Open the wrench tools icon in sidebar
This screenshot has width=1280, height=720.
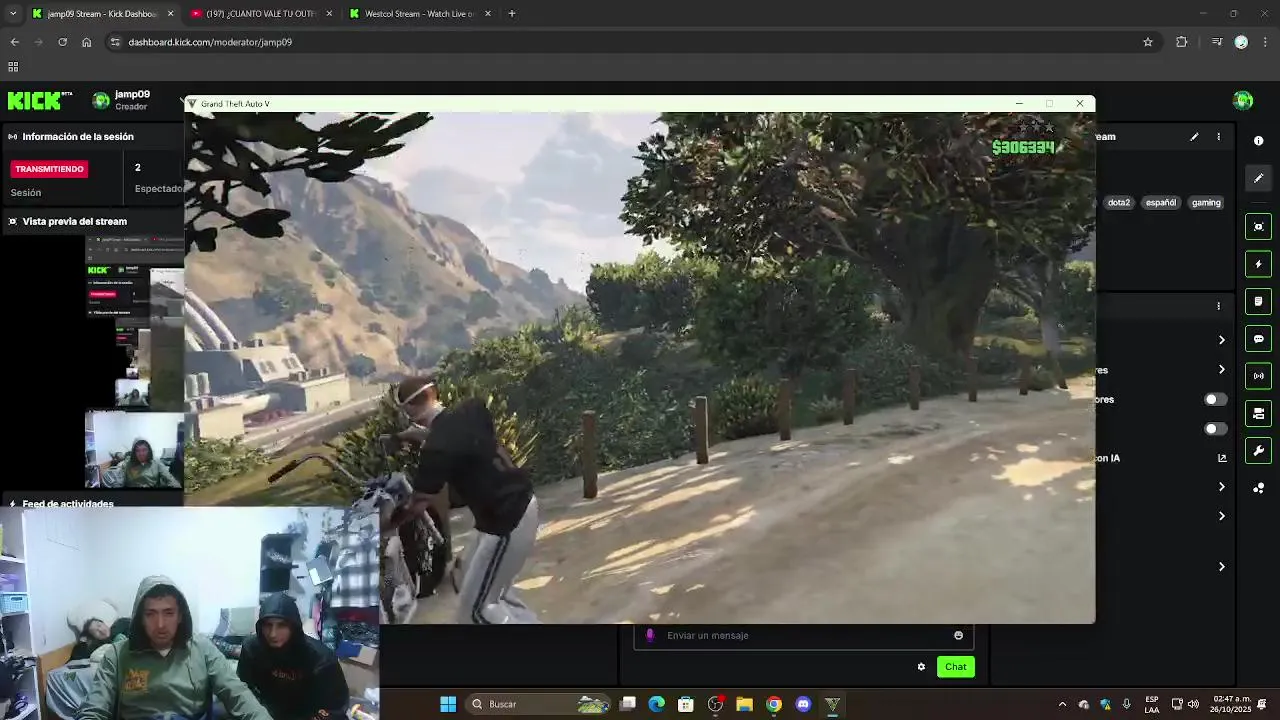point(1259,451)
